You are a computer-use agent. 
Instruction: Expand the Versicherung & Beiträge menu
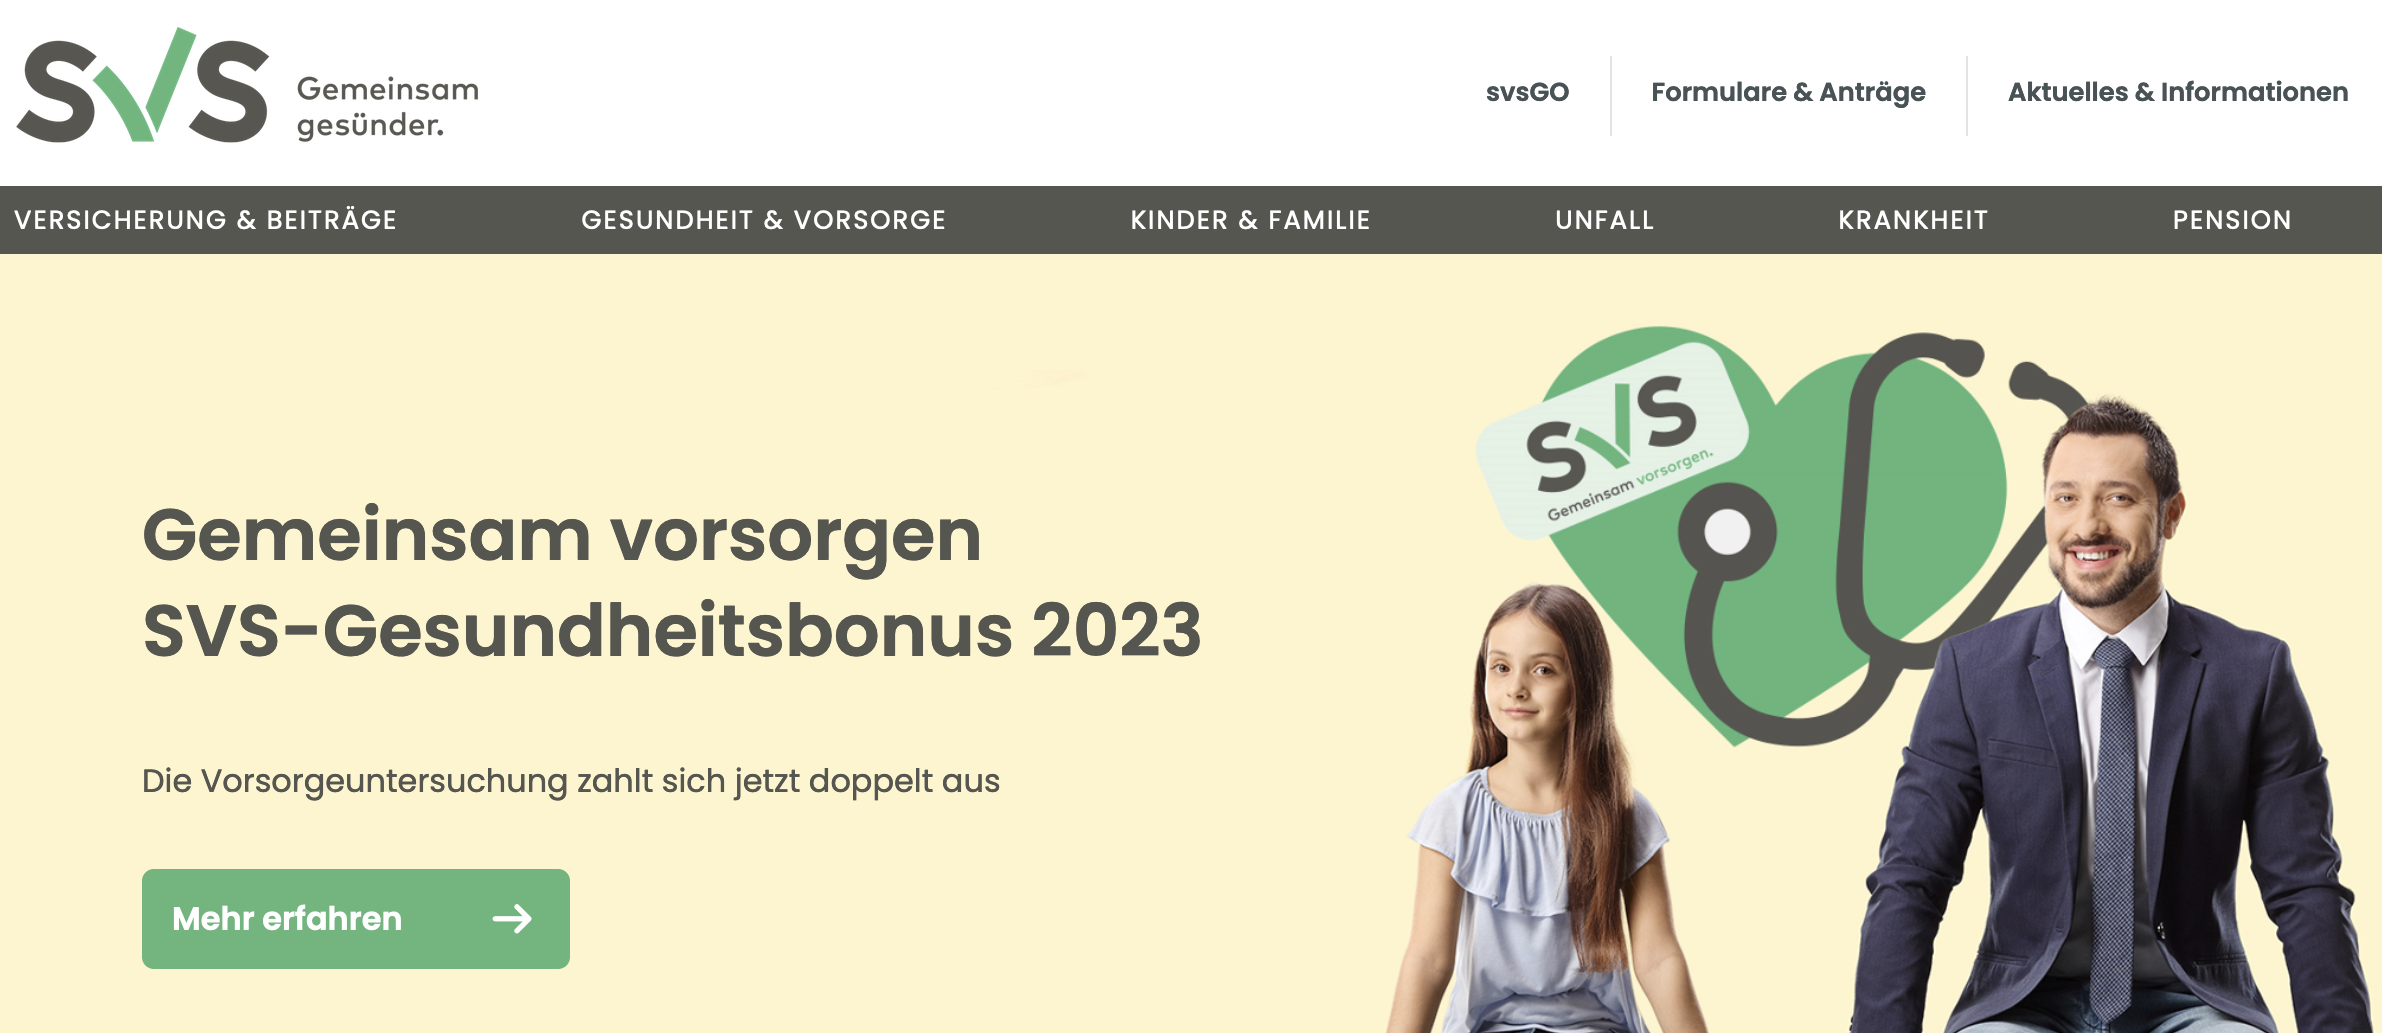pyautogui.click(x=205, y=220)
